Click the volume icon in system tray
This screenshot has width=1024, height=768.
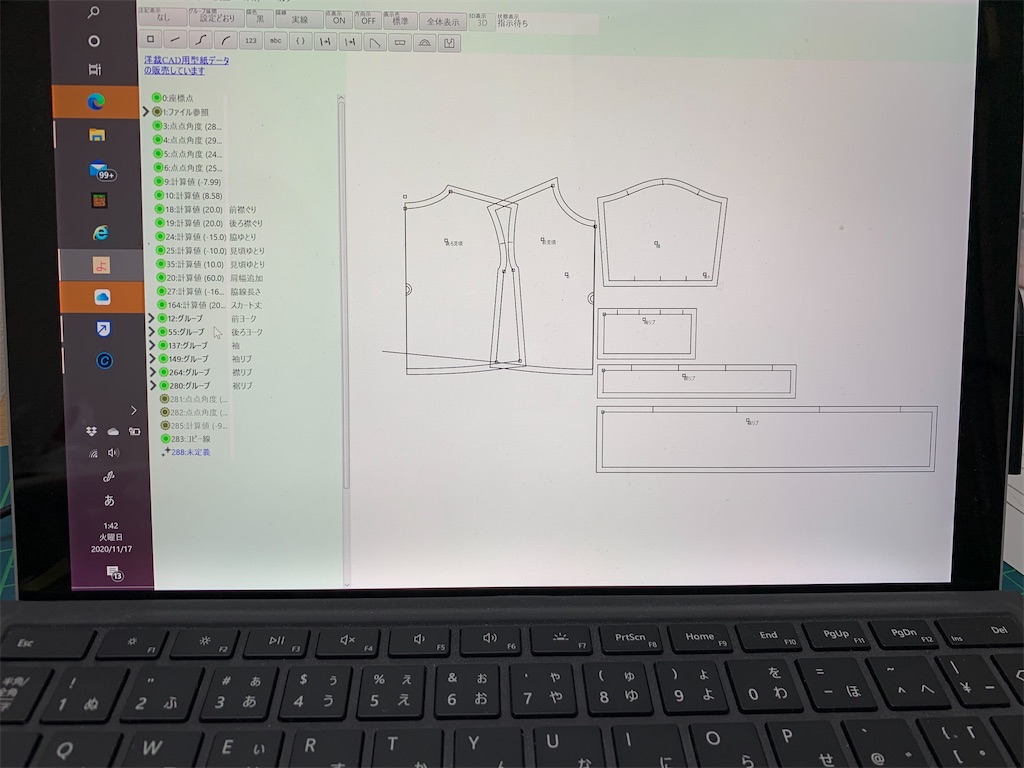(x=114, y=453)
